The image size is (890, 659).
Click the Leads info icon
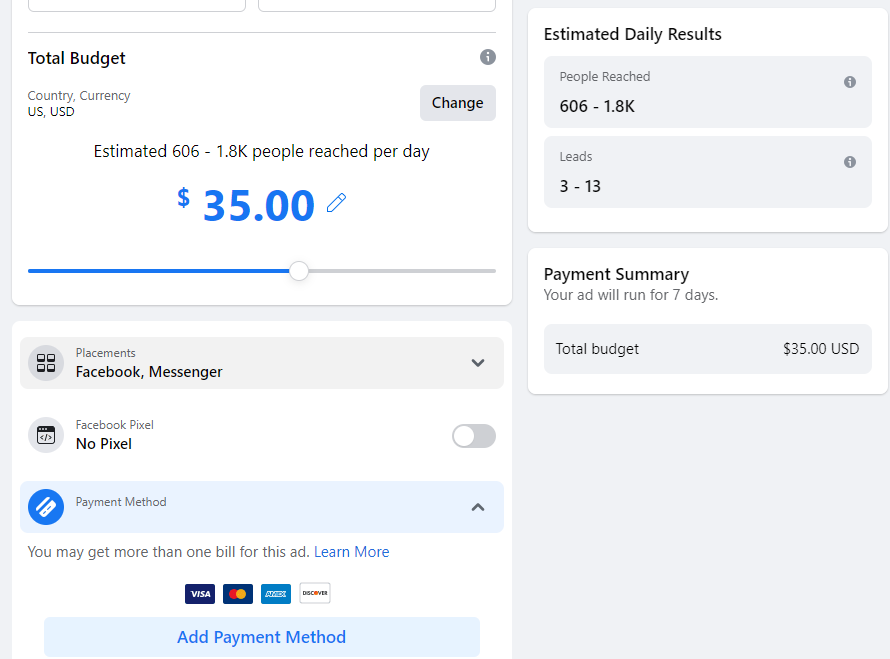coord(850,162)
